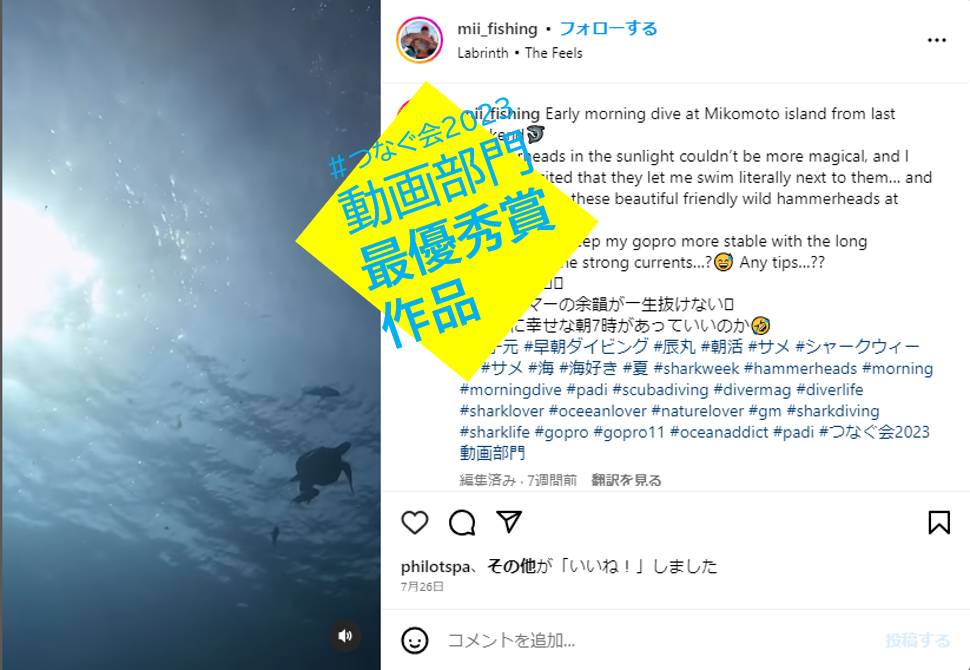Open the emoji picker smiley icon
This screenshot has height=670, width=970.
click(x=414, y=640)
